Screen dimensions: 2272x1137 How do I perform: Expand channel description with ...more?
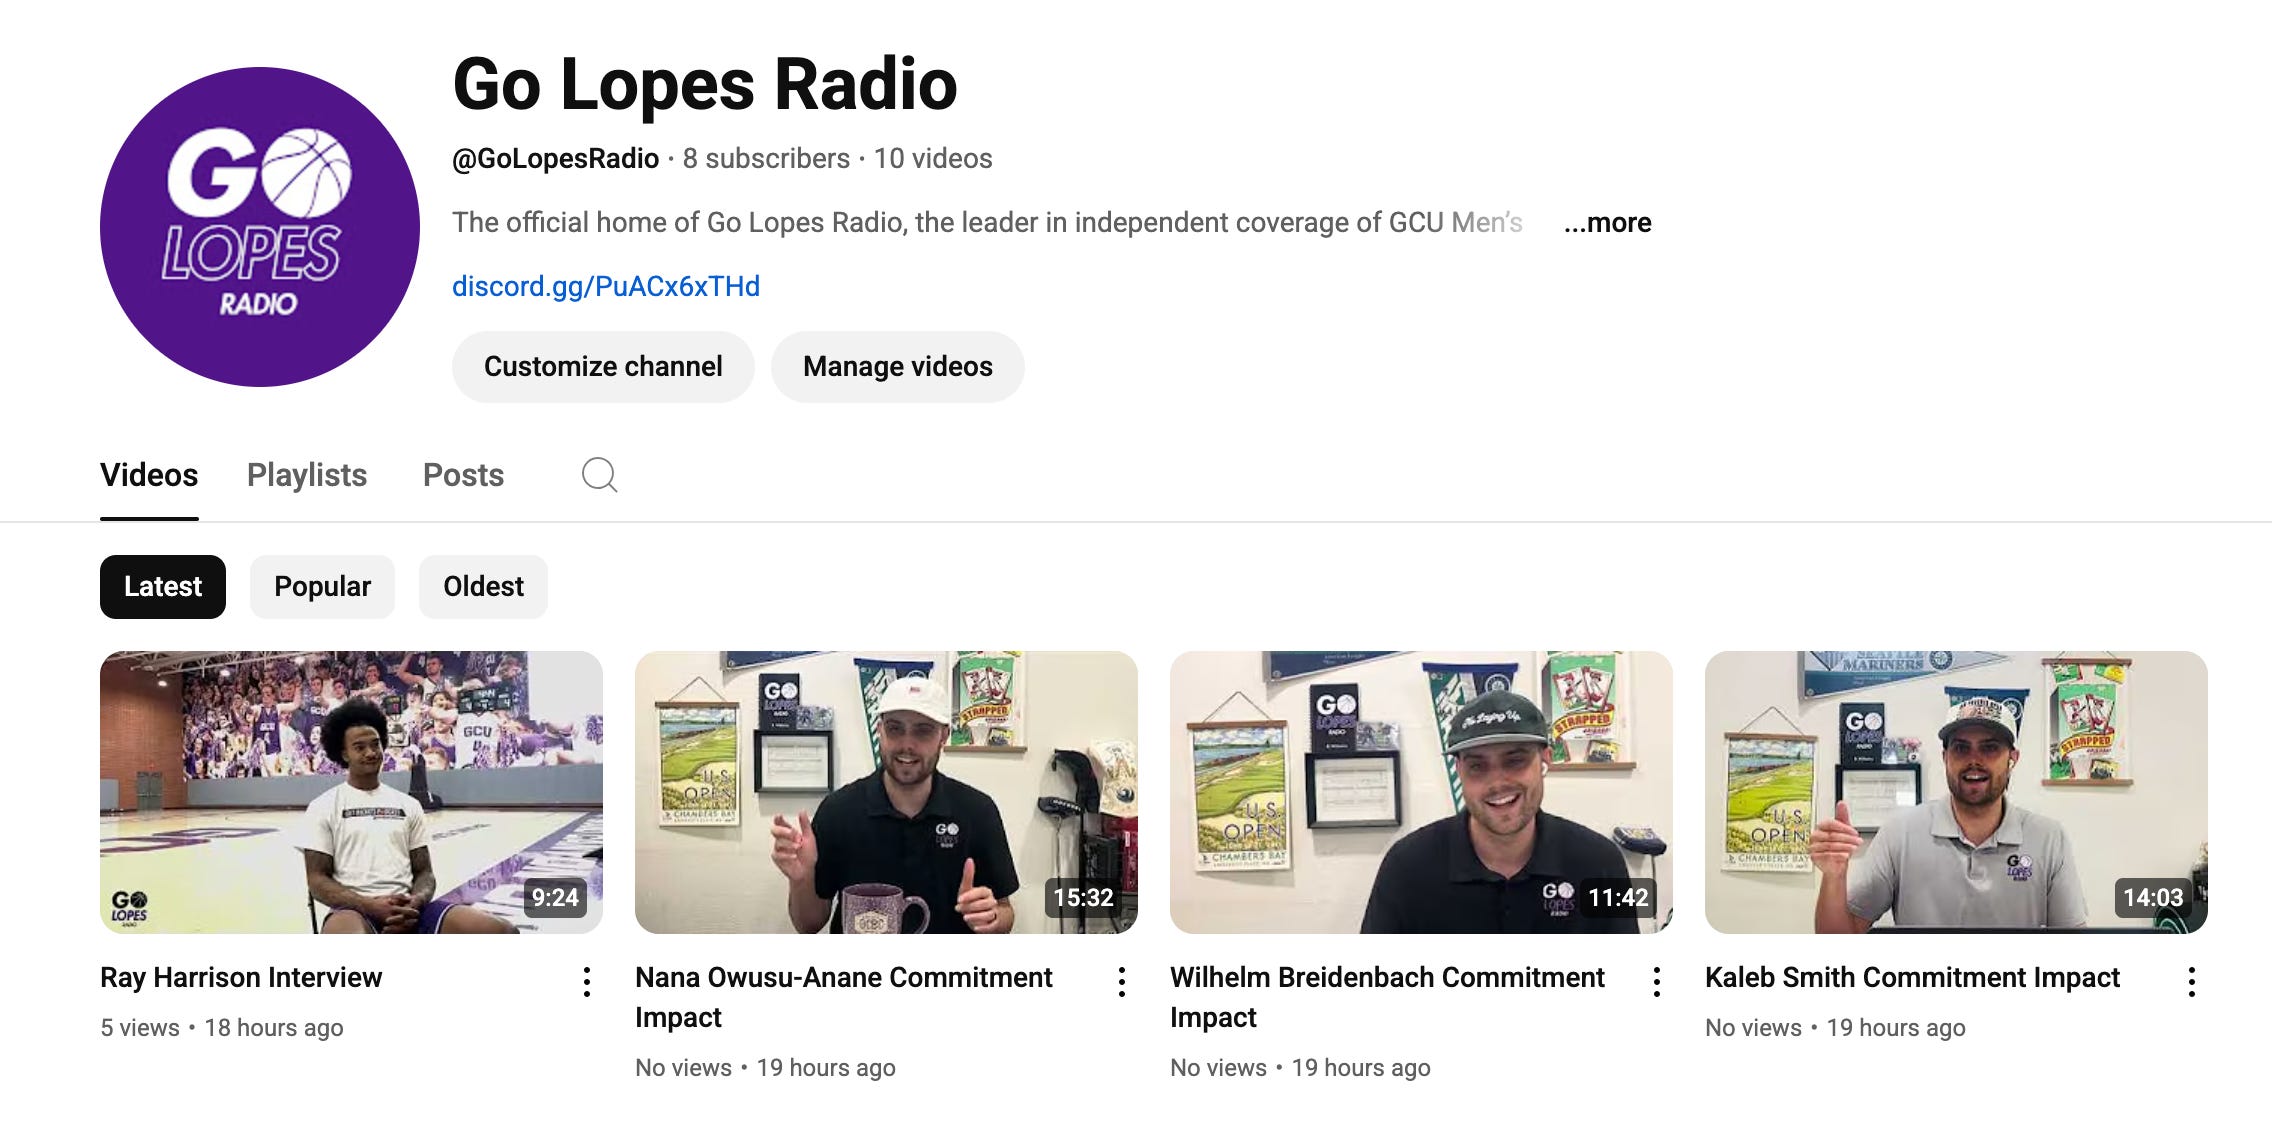(1607, 222)
